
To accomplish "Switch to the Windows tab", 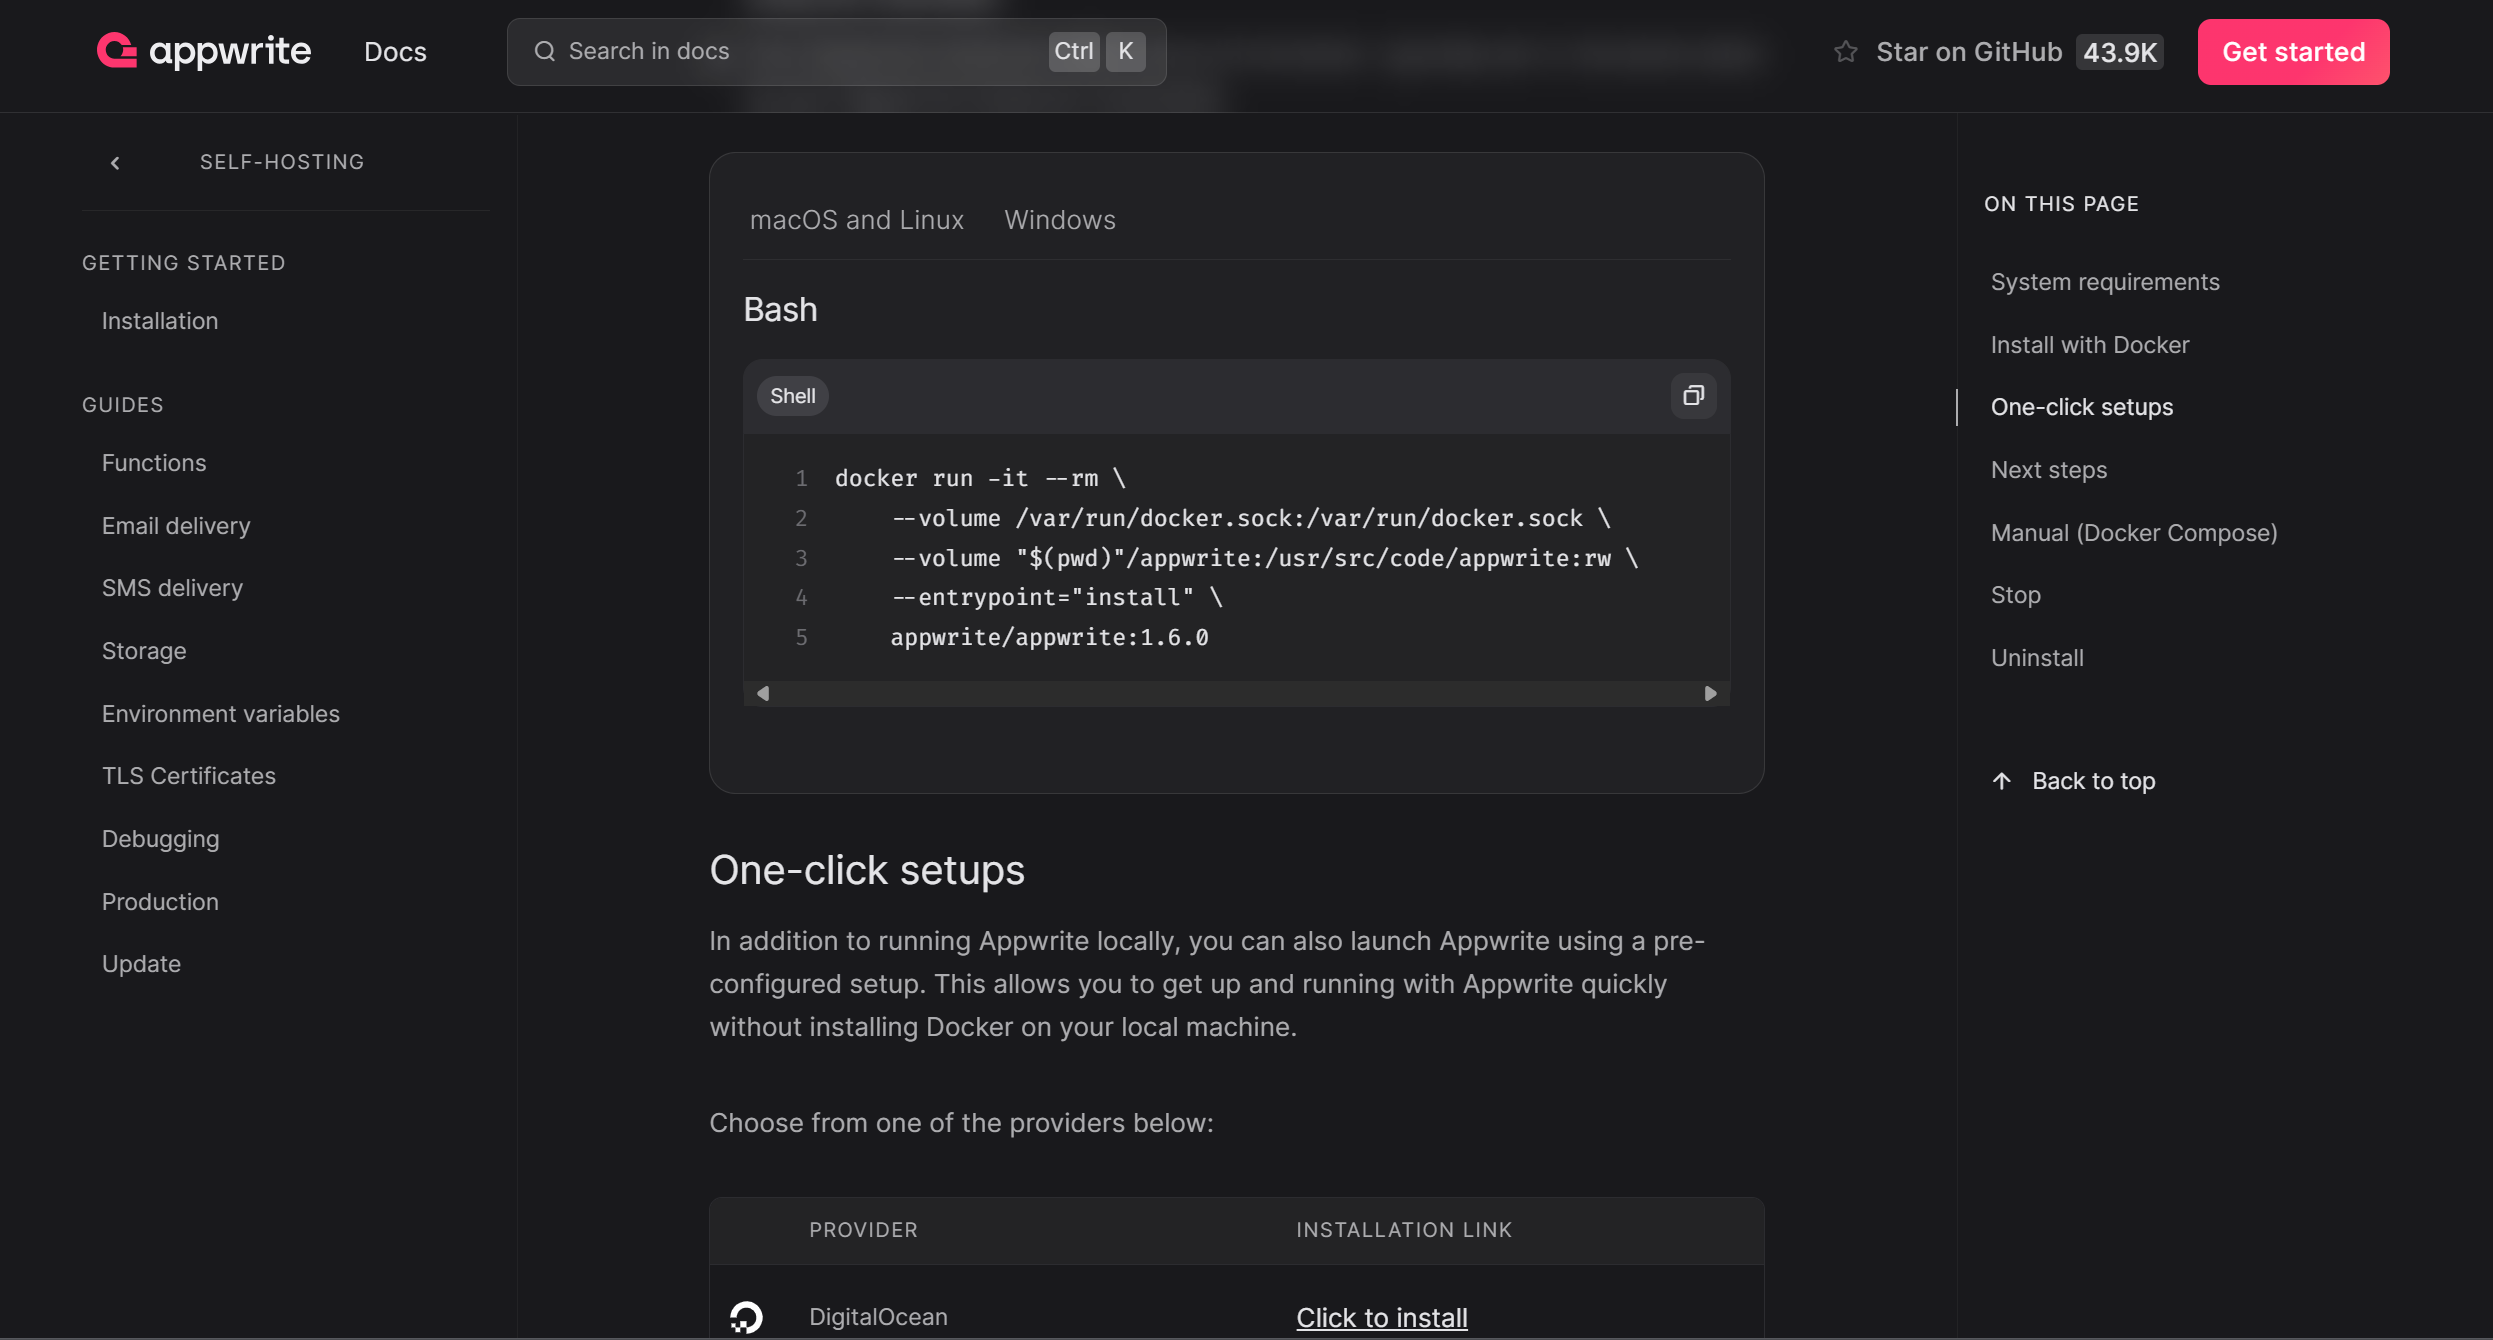I will pyautogui.click(x=1059, y=220).
